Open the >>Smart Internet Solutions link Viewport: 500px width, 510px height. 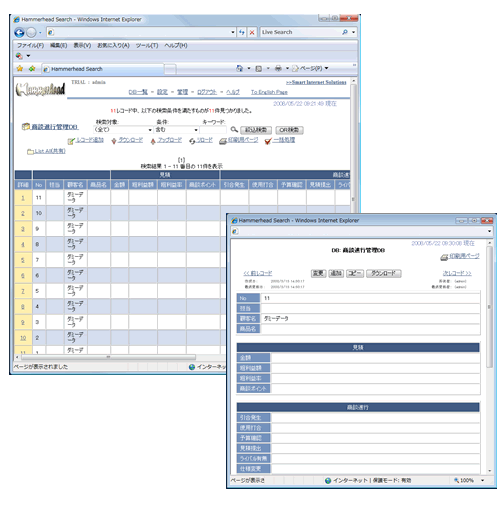pyautogui.click(x=316, y=82)
